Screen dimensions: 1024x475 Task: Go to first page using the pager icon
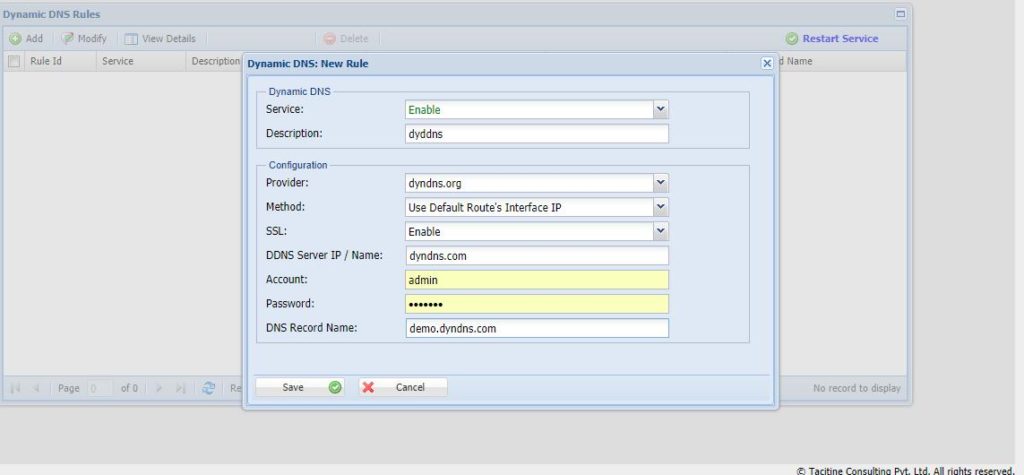pos(15,388)
